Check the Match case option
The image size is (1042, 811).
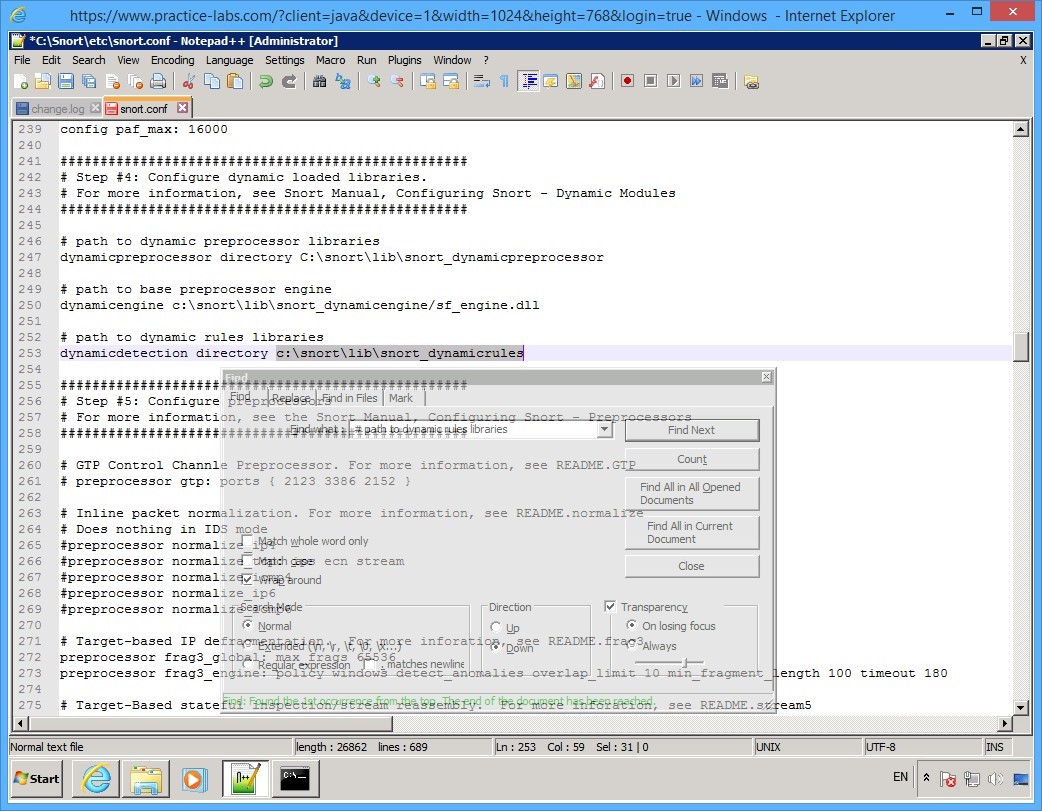tap(248, 561)
